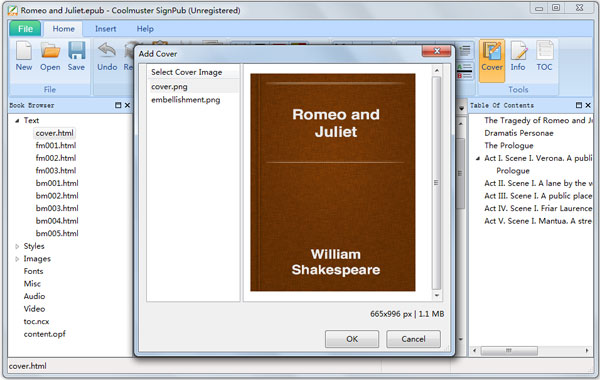Click the Undo arrow icon
The image size is (600, 380).
point(107,51)
